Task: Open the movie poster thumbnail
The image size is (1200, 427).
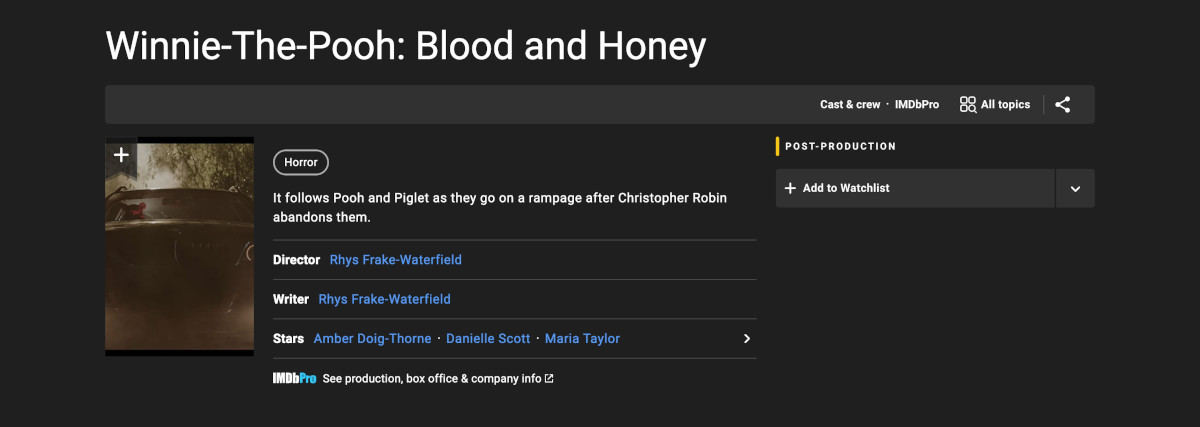Action: tap(180, 246)
